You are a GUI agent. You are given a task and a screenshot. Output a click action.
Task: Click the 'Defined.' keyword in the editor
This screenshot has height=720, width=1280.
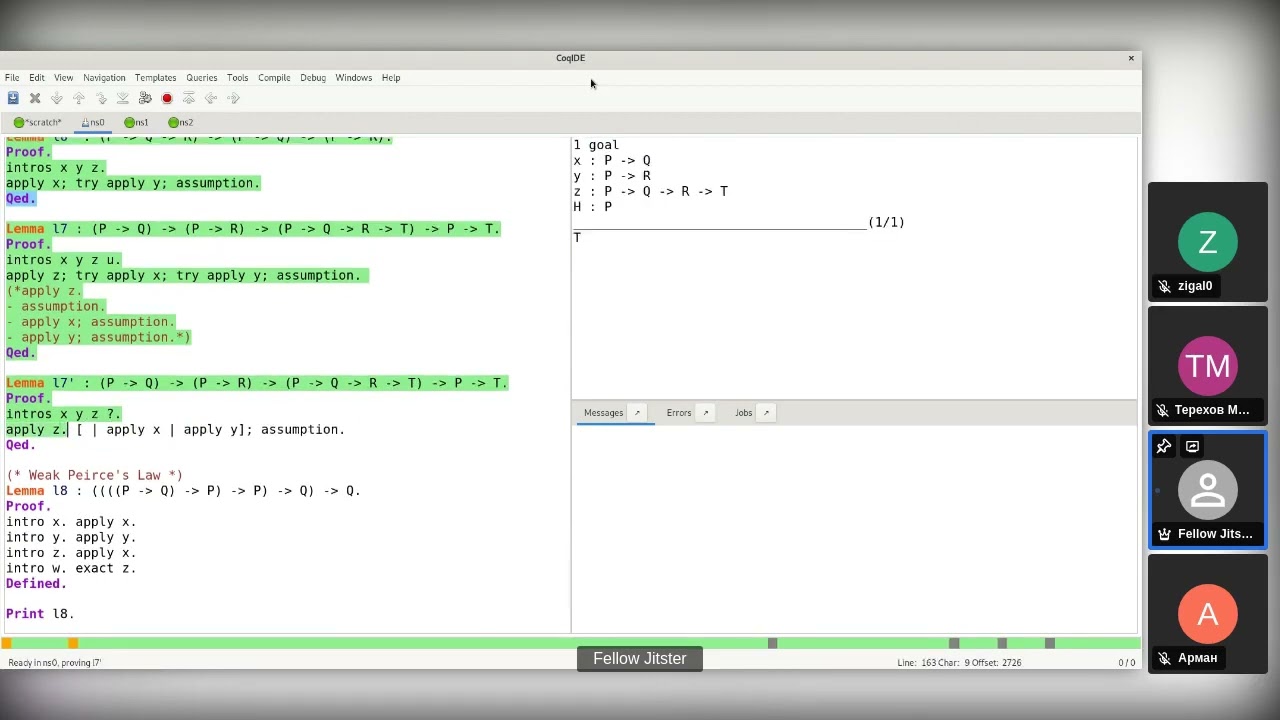[x=36, y=584]
